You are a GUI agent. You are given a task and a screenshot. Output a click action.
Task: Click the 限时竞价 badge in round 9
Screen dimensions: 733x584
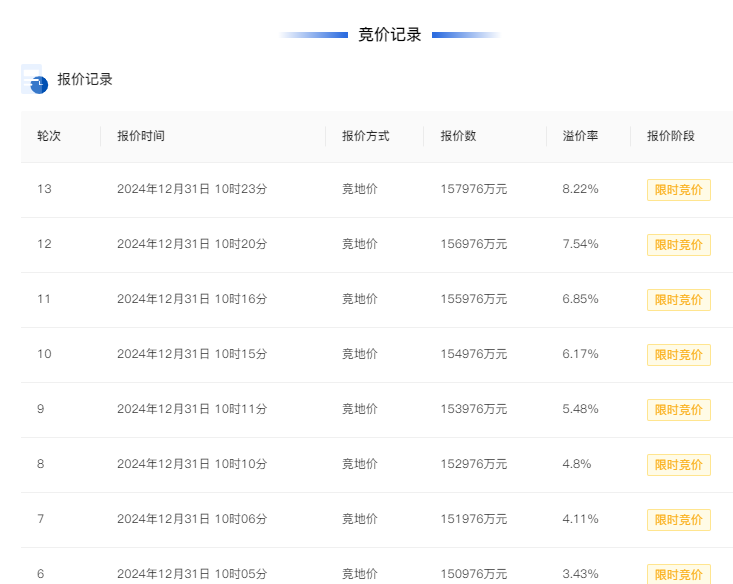pos(679,410)
